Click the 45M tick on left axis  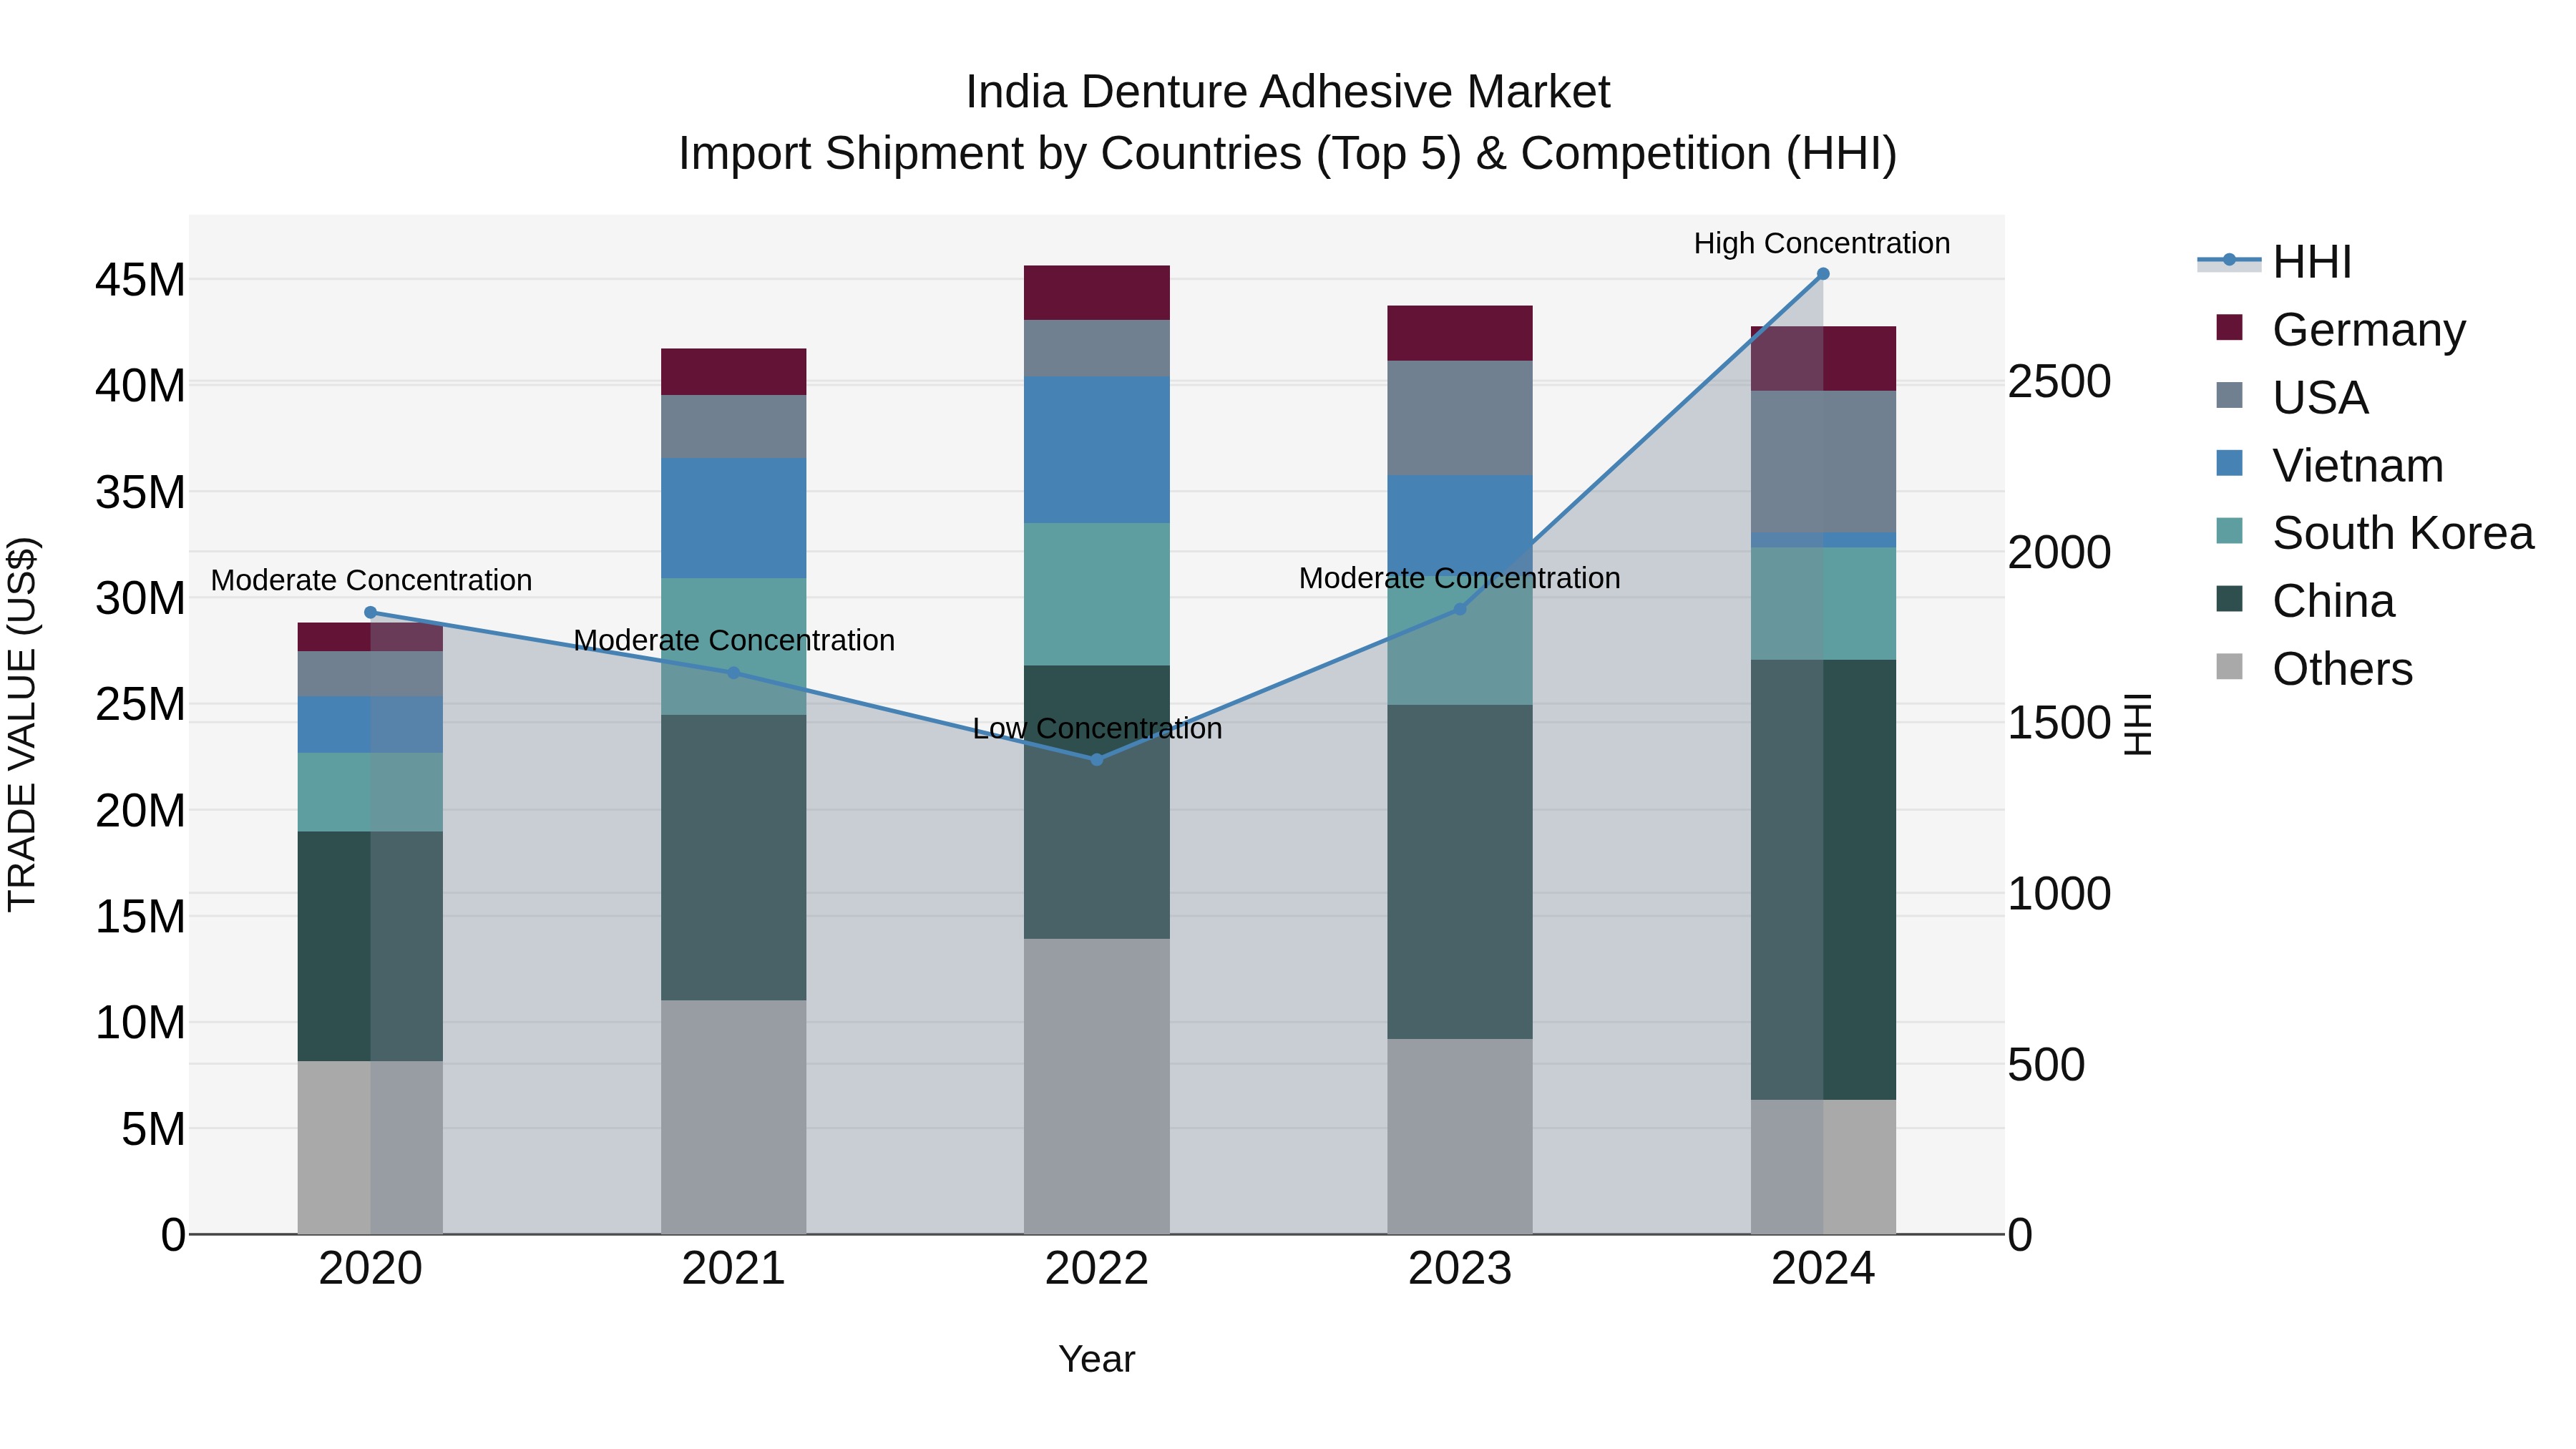click(x=141, y=280)
